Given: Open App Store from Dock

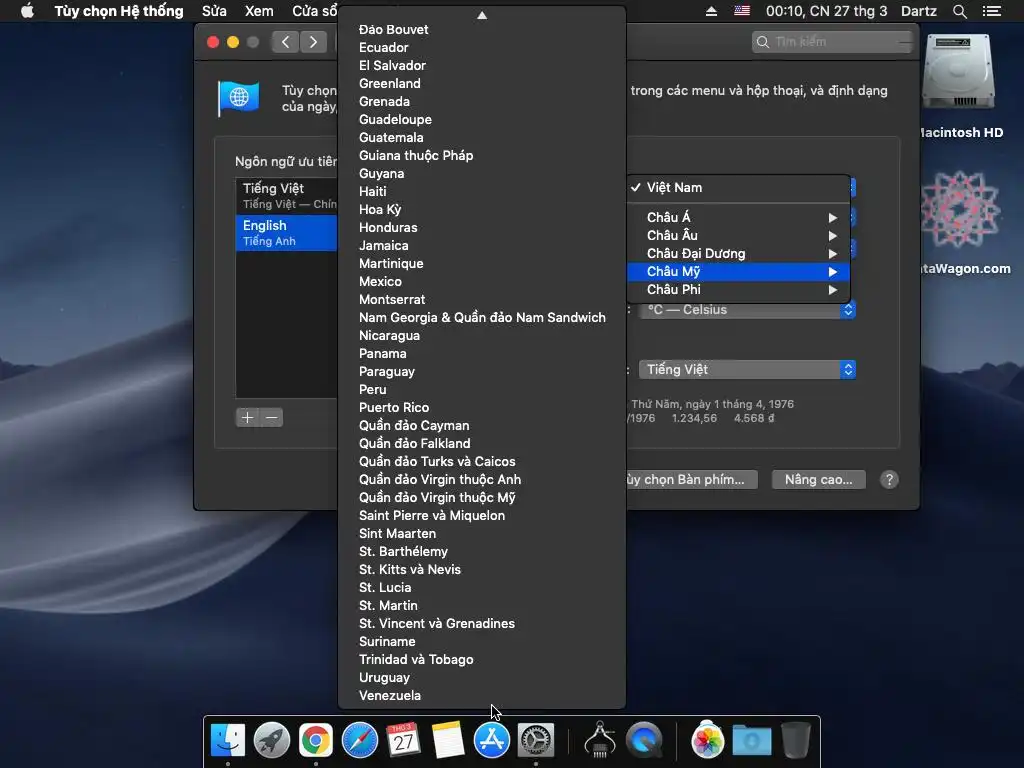Looking at the screenshot, I should click(x=492, y=741).
